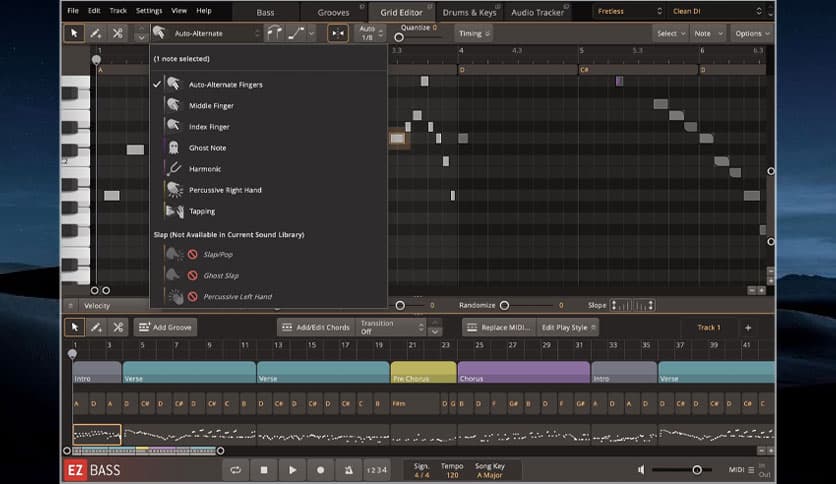Image resolution: width=836 pixels, height=484 pixels.
Task: Open the MIDI settings menu icon
Action: 751,470
